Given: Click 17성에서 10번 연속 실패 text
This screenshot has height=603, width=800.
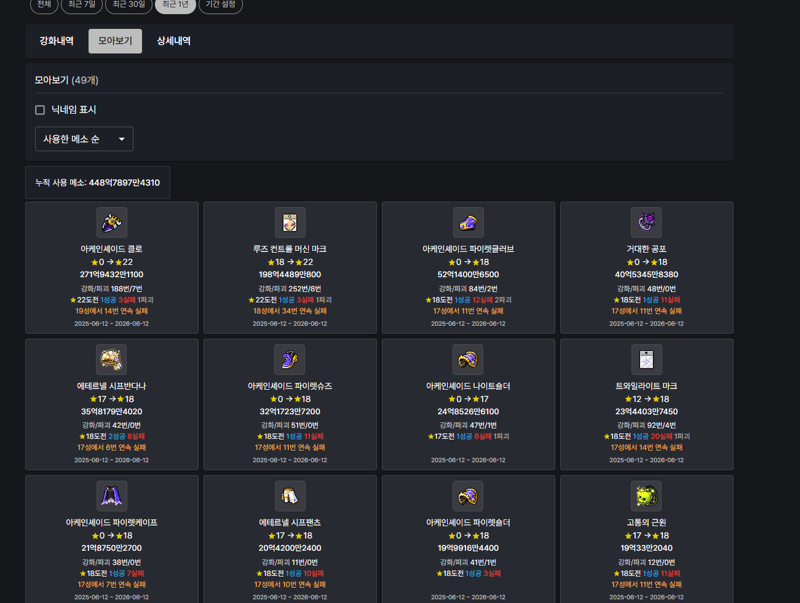Looking at the screenshot, I should pos(290,585).
